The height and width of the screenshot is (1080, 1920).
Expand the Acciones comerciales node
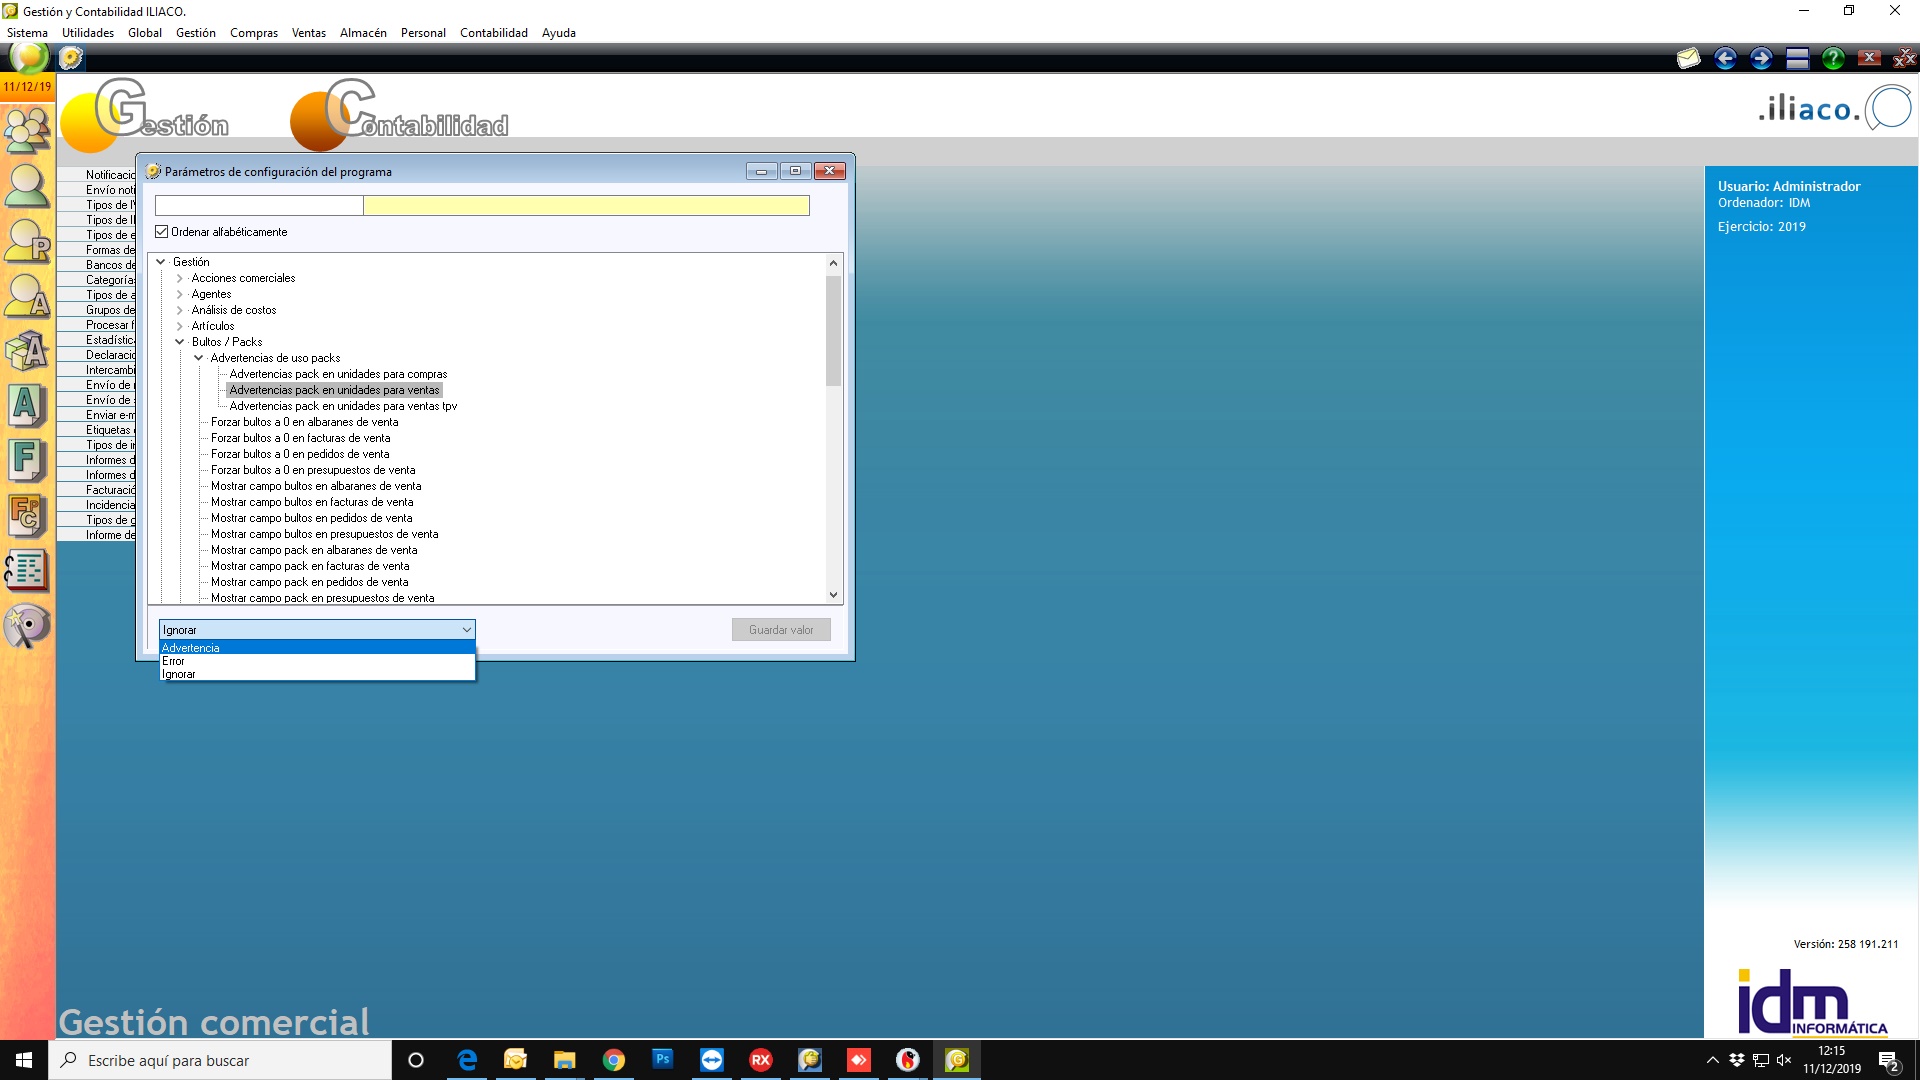[180, 278]
